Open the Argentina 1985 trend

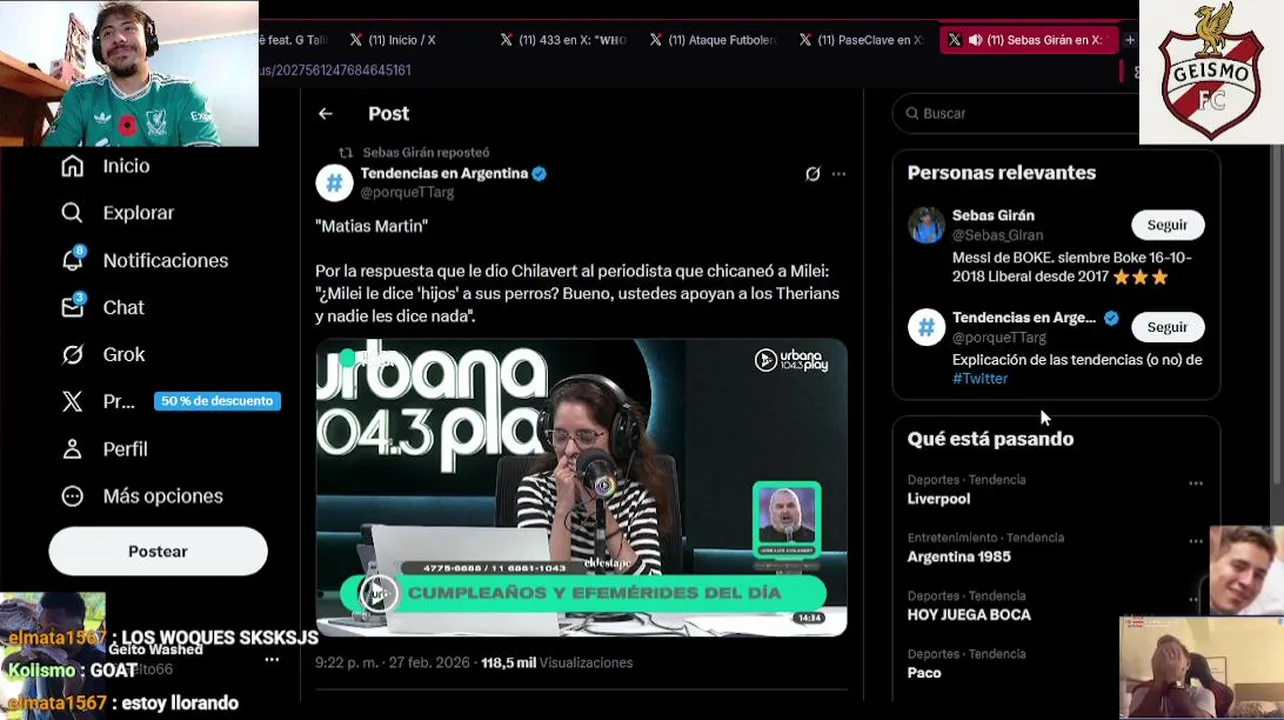click(959, 557)
